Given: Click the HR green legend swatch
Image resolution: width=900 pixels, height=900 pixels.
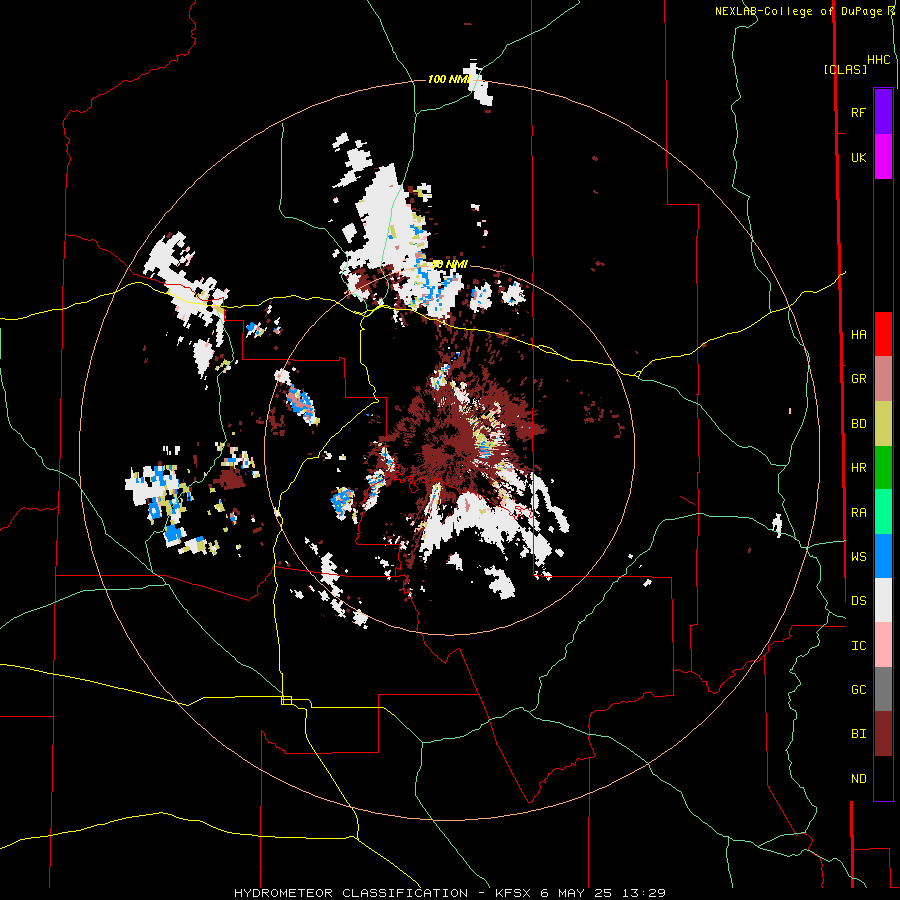Looking at the screenshot, I should [883, 468].
